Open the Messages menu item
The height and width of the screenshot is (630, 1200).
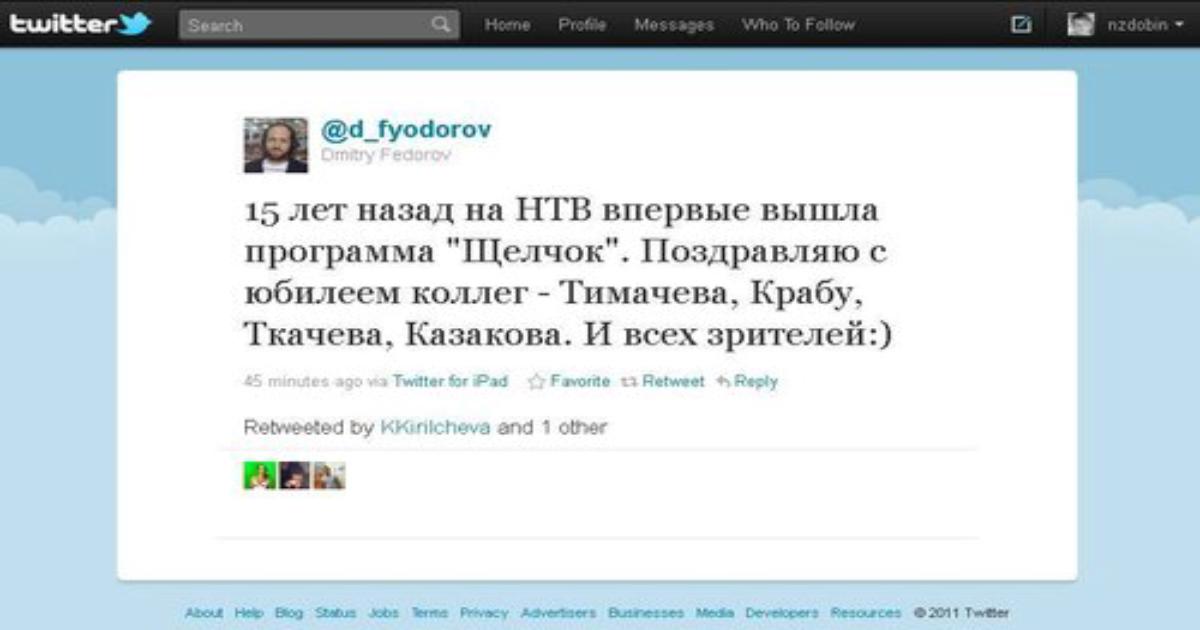pos(674,25)
